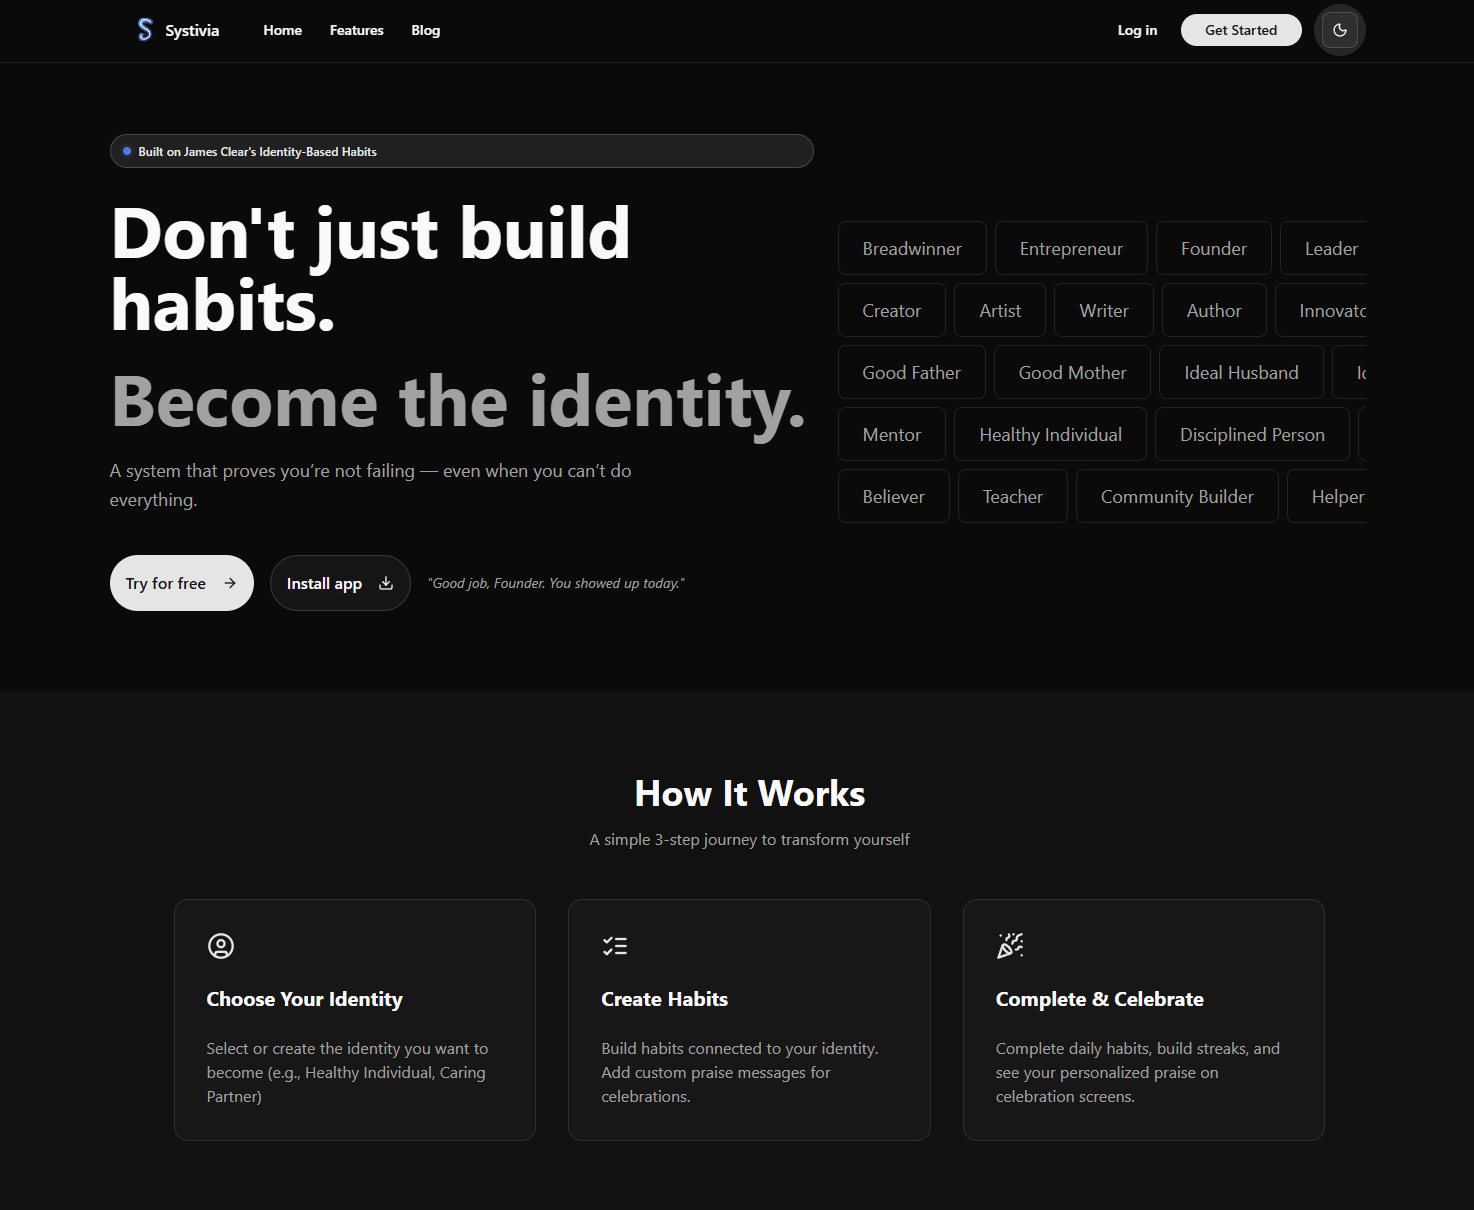This screenshot has height=1210, width=1474.
Task: Open the Log in link
Action: pyautogui.click(x=1137, y=30)
